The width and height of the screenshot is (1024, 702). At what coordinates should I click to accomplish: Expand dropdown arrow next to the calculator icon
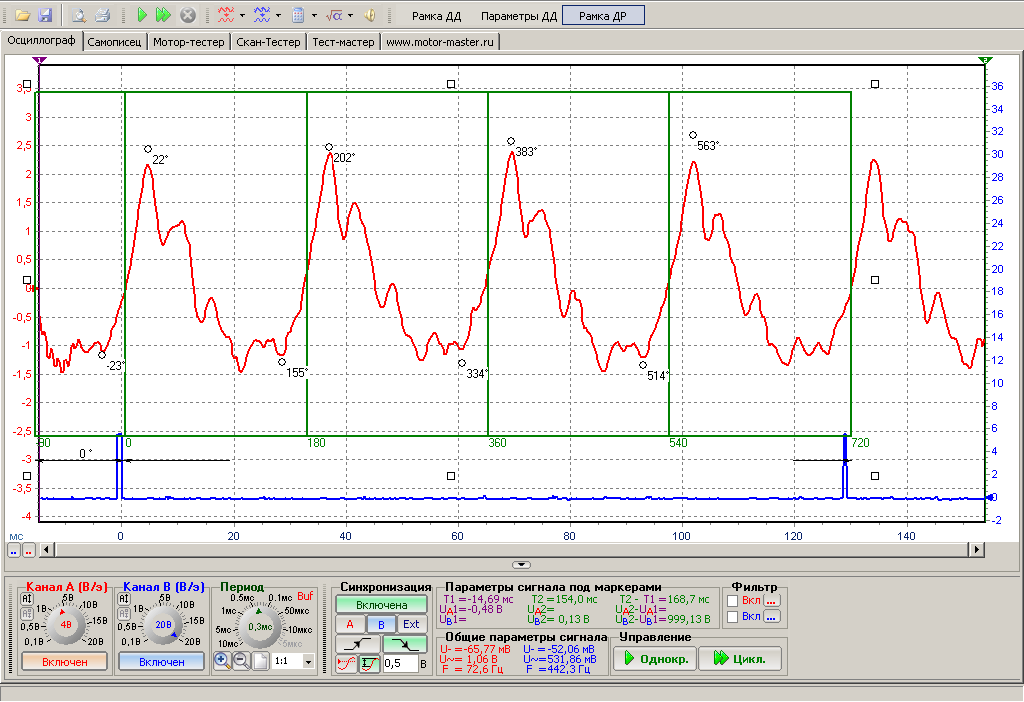(x=314, y=16)
